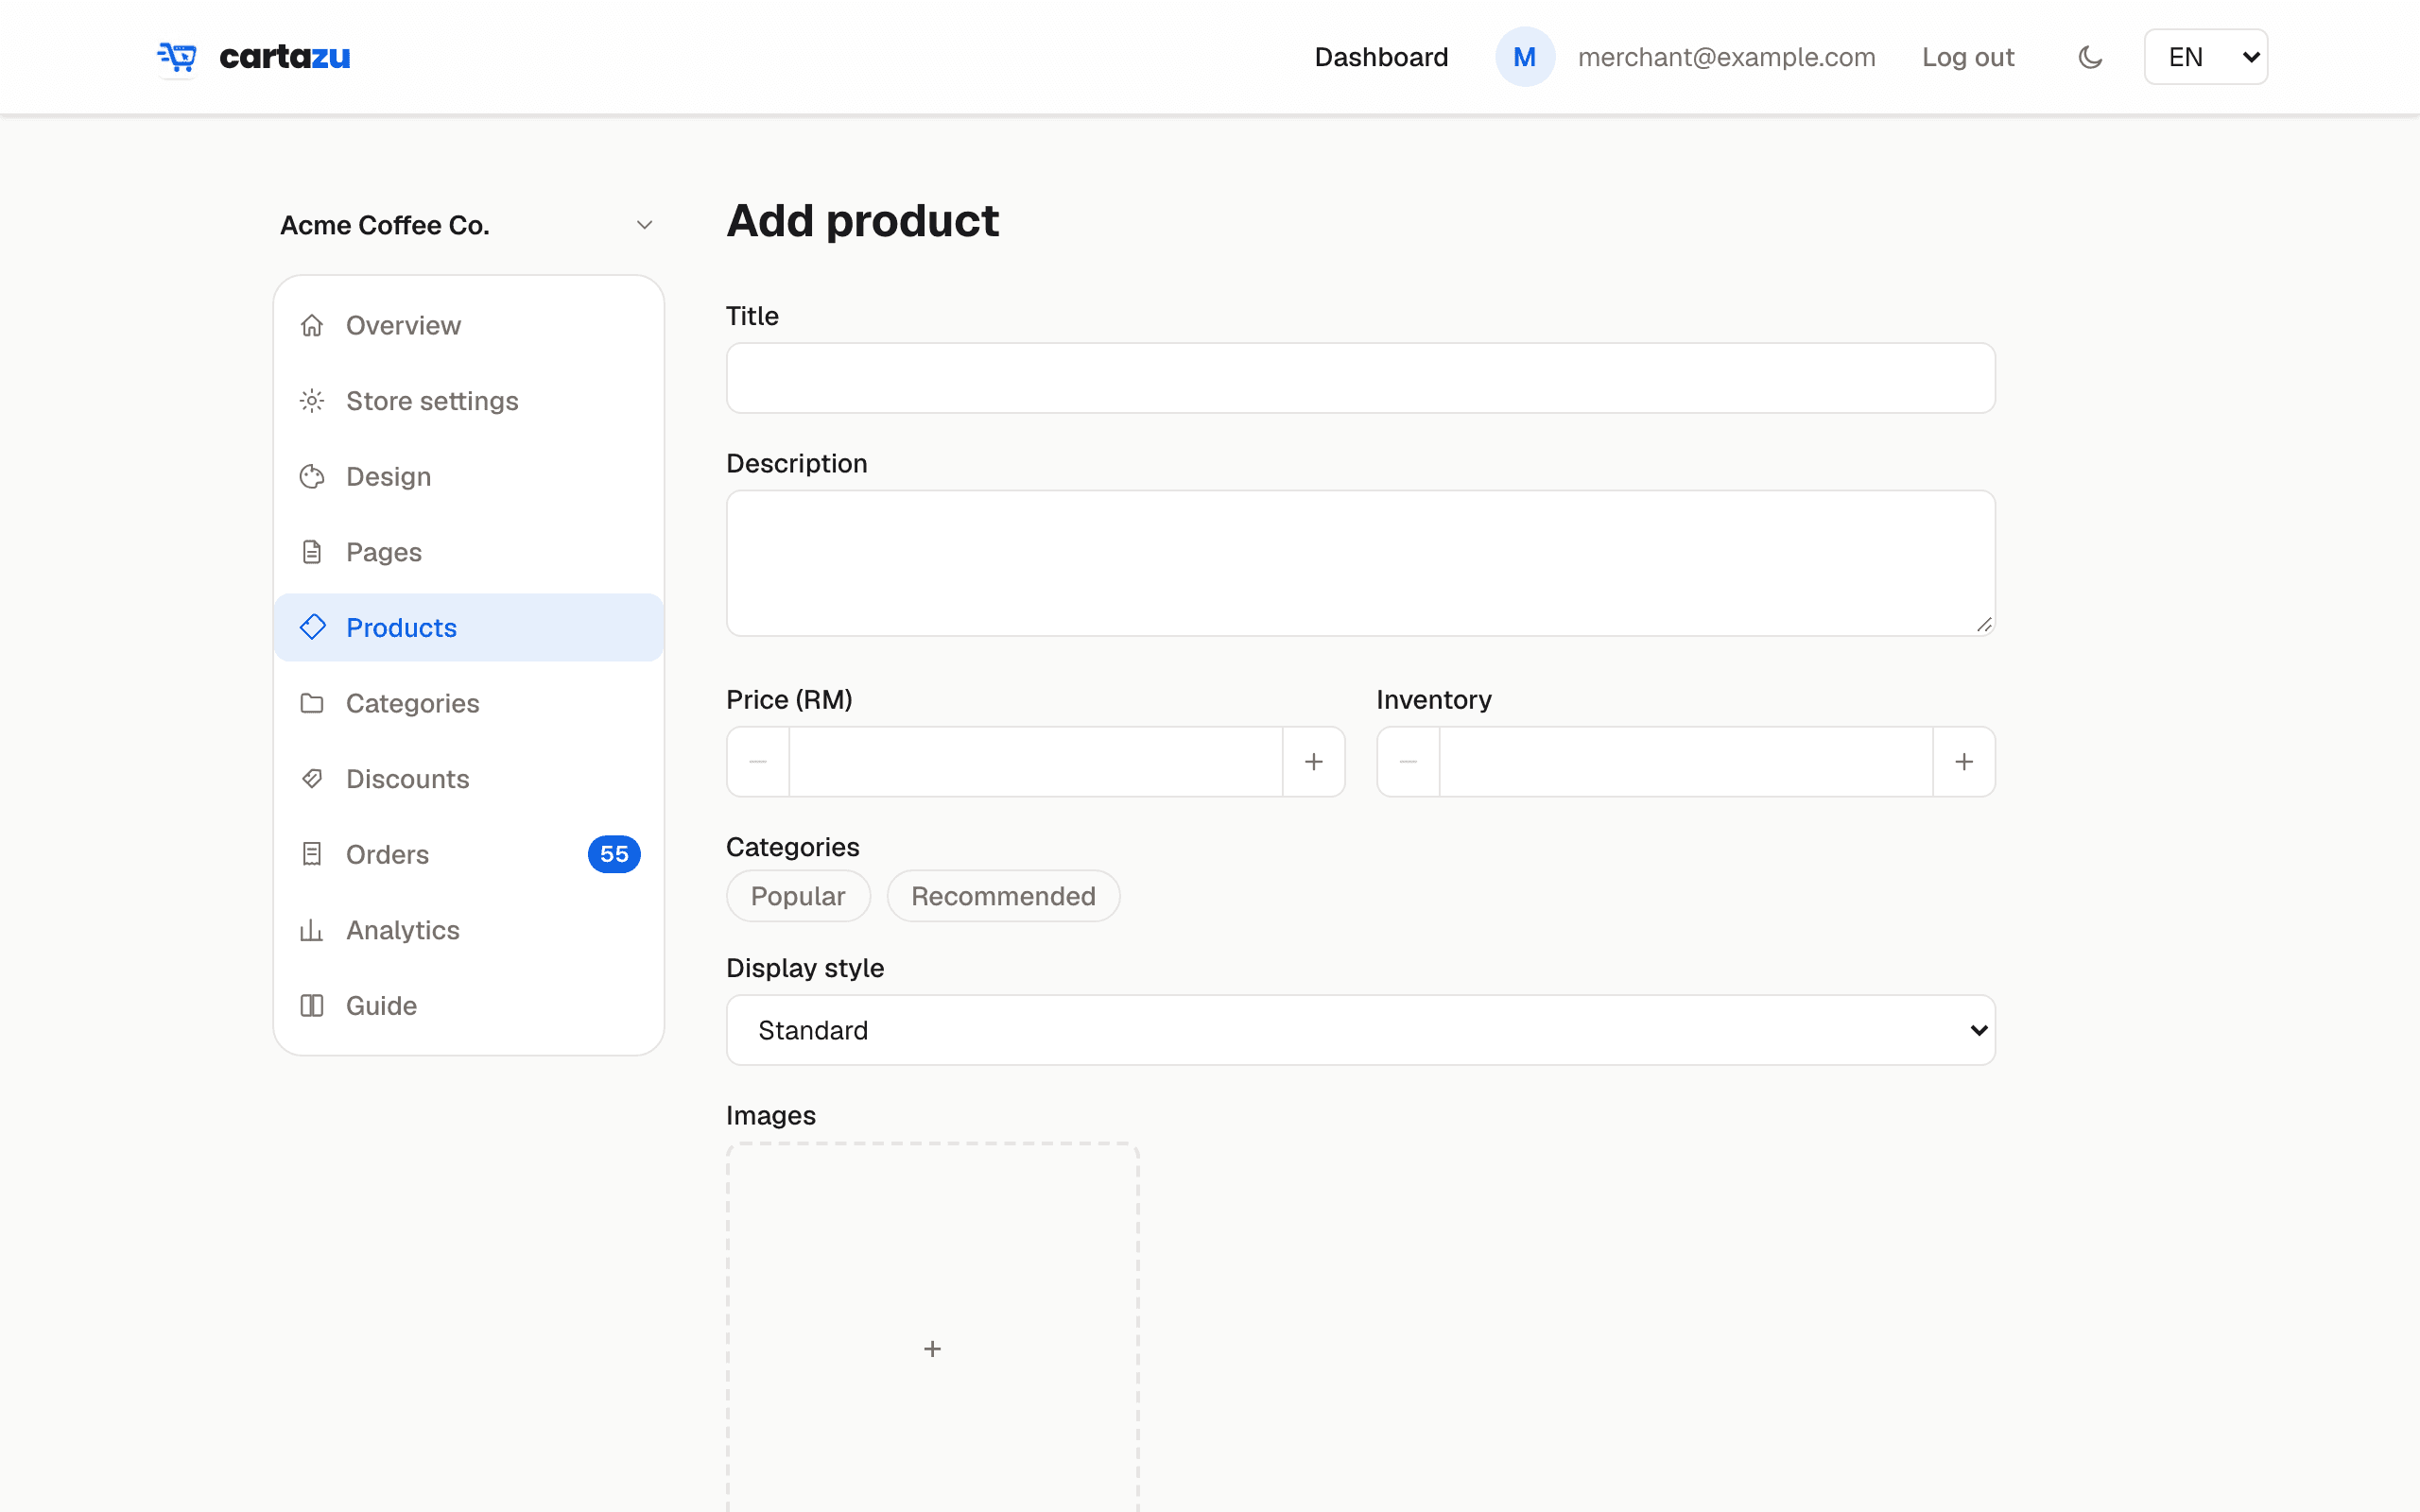This screenshot has height=1512, width=2420.
Task: Open the EN language dropdown
Action: (x=2205, y=57)
